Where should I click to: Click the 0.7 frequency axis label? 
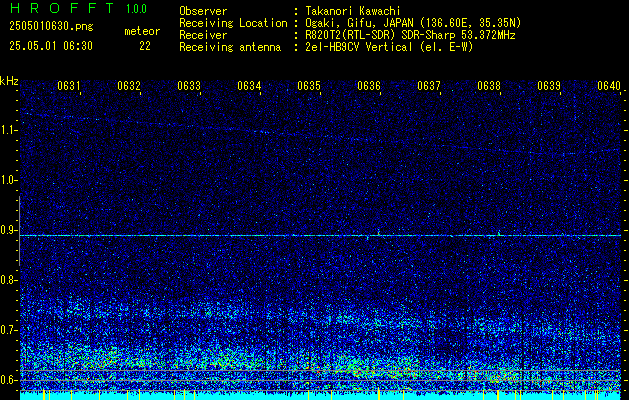tap(8, 330)
